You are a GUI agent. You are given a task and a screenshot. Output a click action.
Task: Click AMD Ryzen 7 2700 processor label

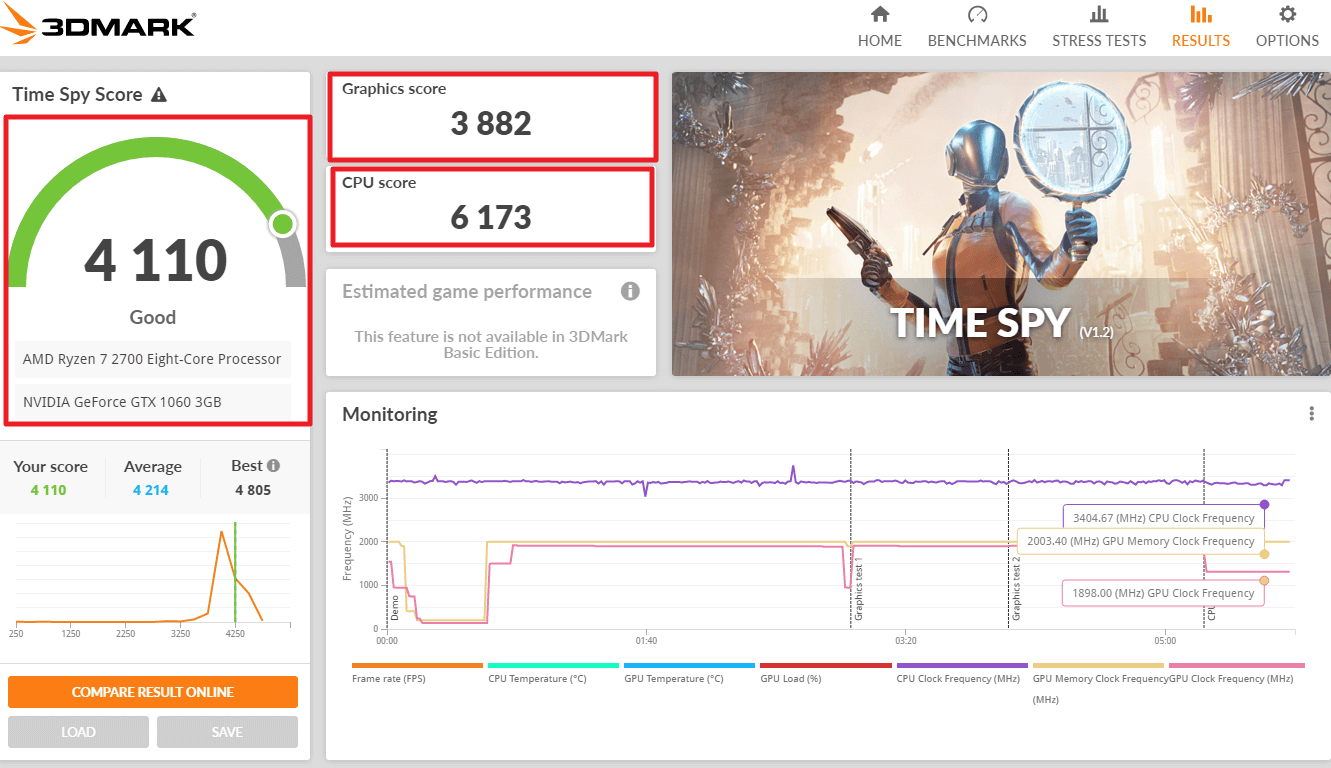pos(152,359)
